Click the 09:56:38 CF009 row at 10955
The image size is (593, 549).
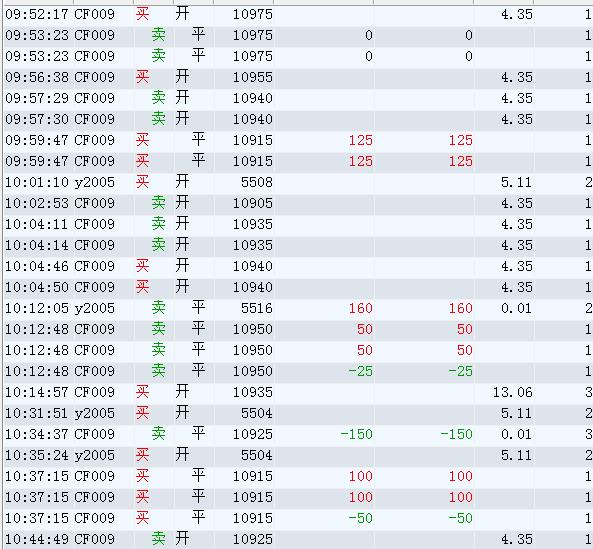pos(298,78)
